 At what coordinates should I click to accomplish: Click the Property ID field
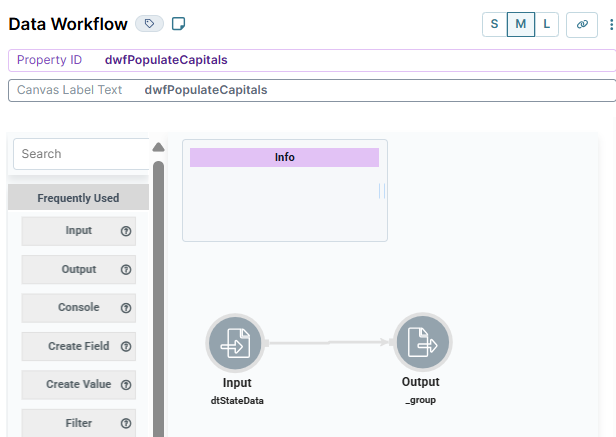[x=312, y=60]
